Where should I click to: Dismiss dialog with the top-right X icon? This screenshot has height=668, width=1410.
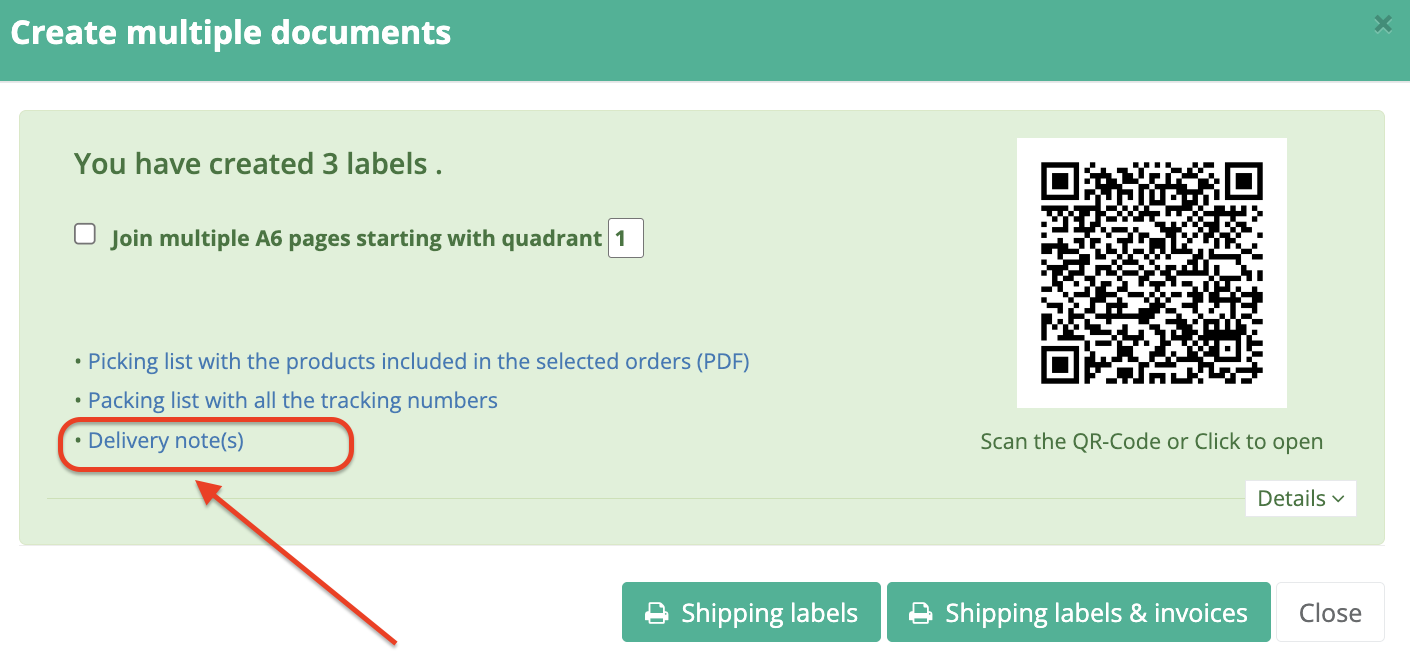click(x=1383, y=24)
